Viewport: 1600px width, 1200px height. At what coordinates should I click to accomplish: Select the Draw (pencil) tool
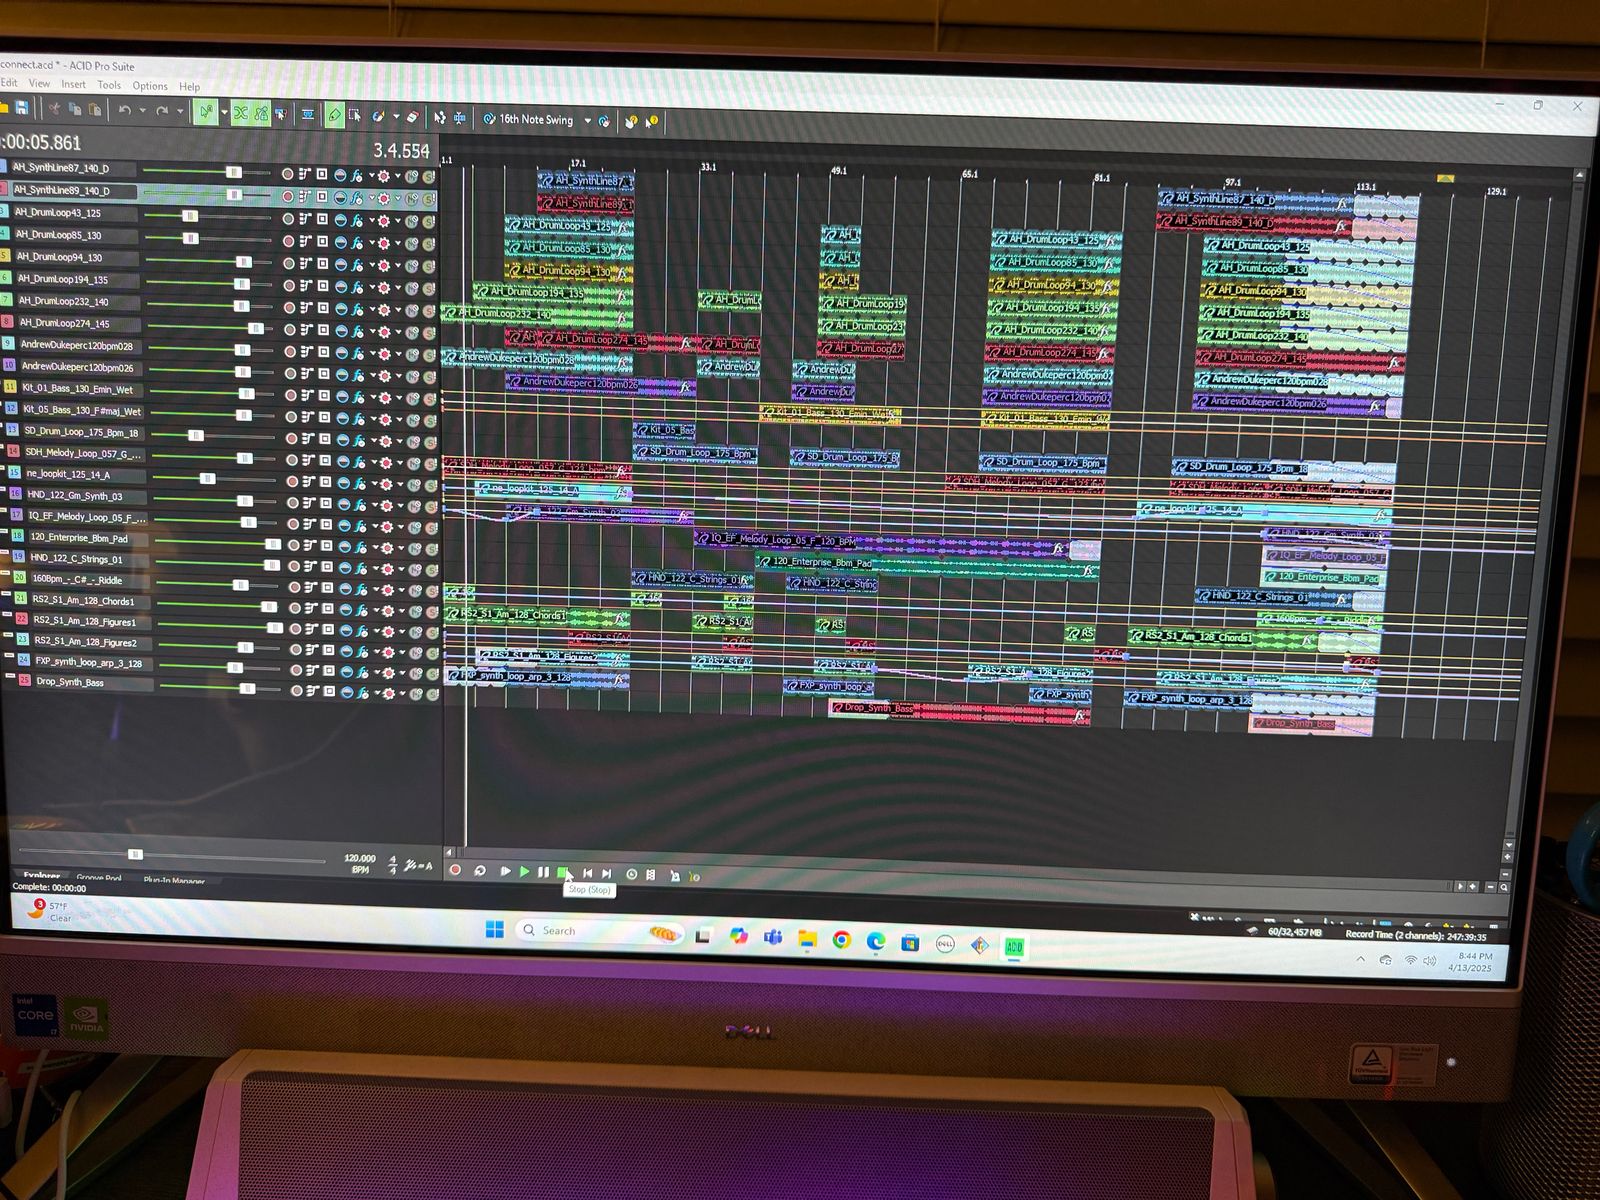pyautogui.click(x=334, y=115)
